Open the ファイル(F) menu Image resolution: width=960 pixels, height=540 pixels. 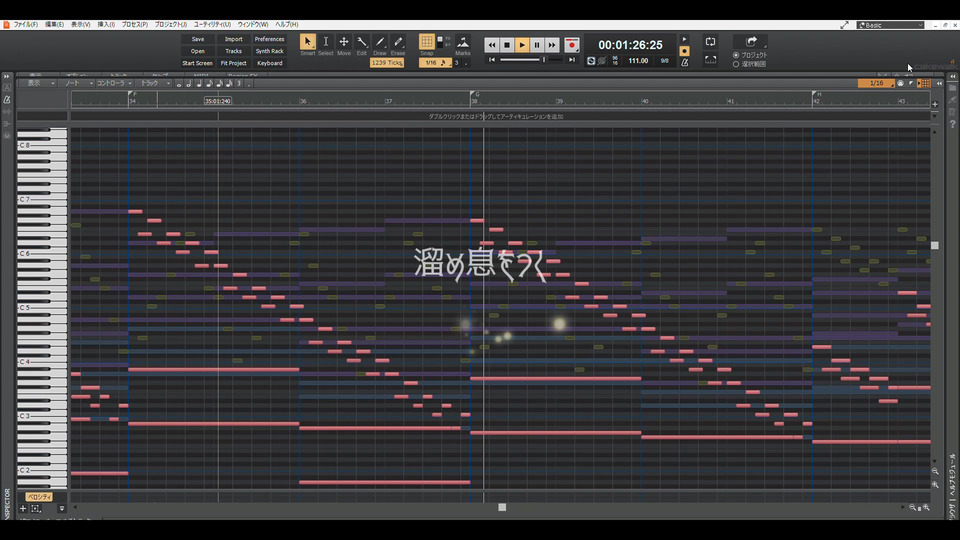coord(26,24)
